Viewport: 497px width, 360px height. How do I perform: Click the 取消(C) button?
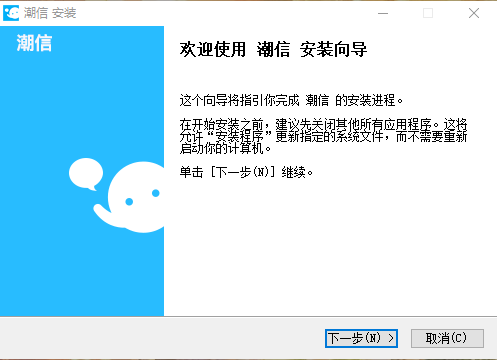click(447, 338)
